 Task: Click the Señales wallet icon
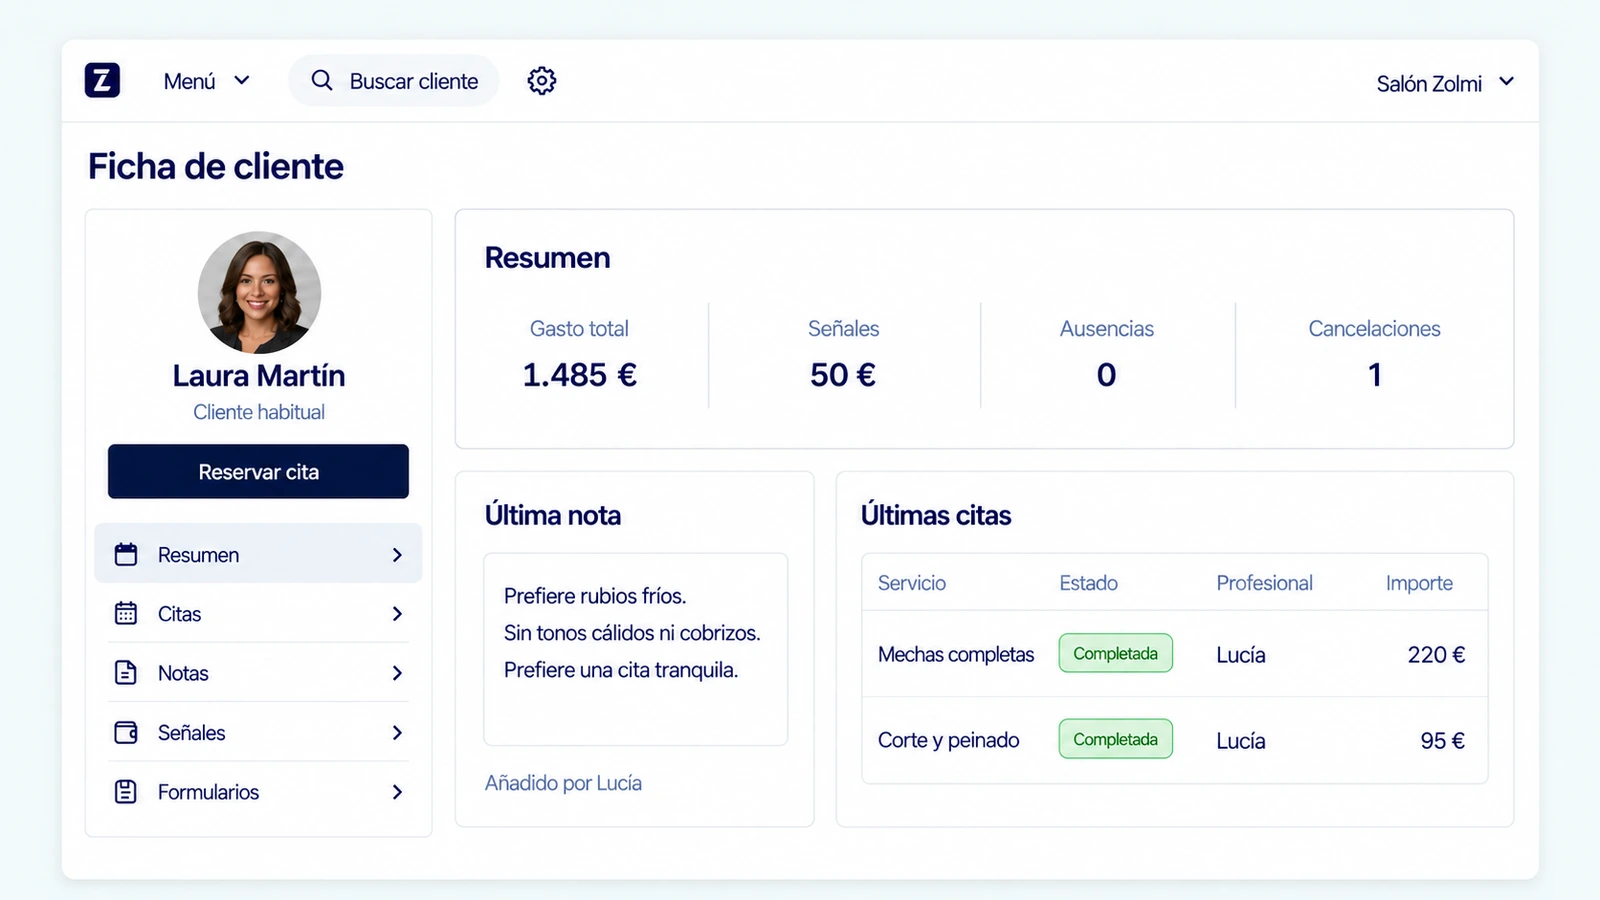[126, 732]
